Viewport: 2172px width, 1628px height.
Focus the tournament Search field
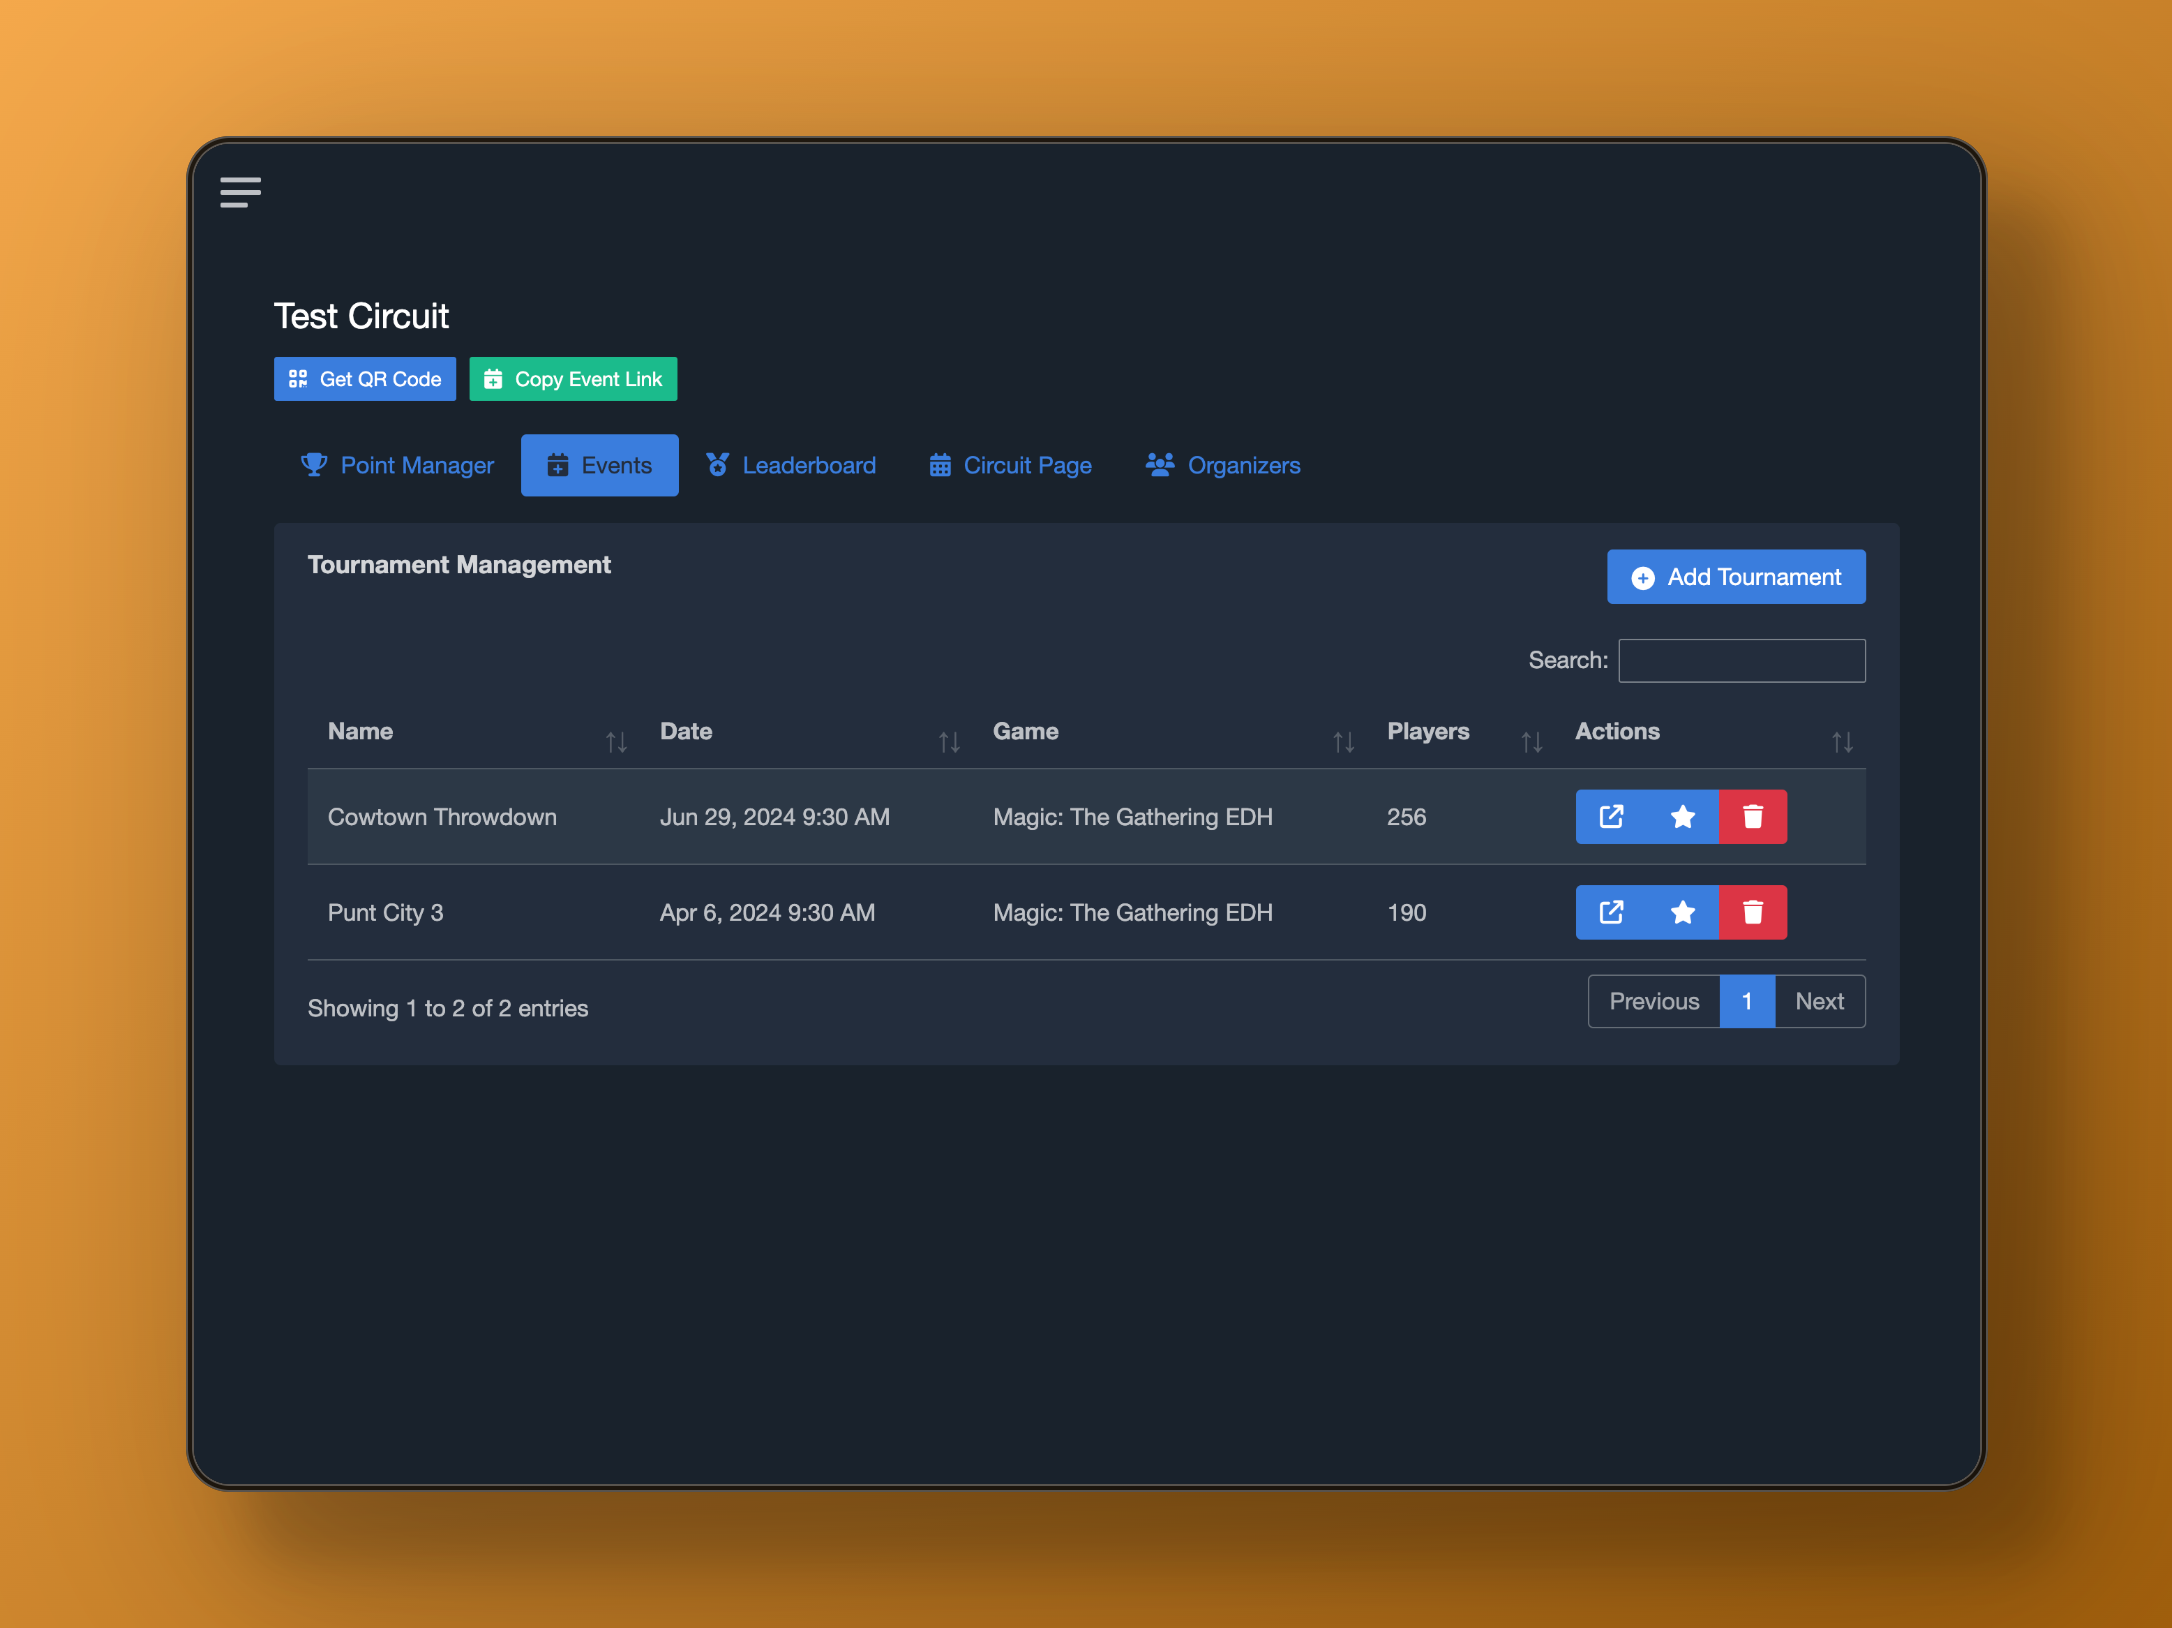[1741, 660]
